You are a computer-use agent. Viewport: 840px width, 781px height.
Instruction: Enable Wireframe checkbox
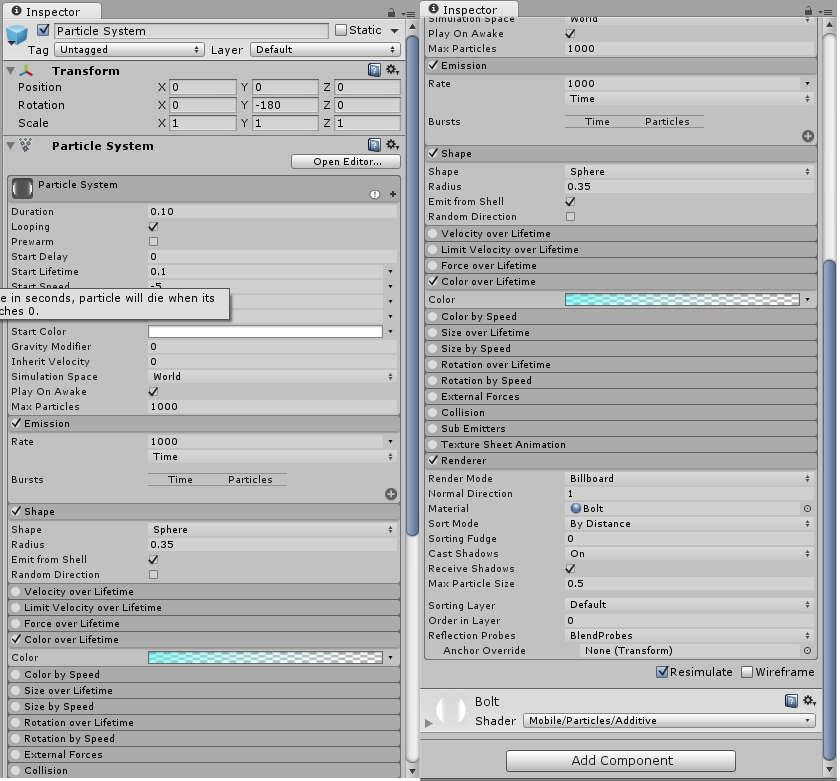click(747, 672)
